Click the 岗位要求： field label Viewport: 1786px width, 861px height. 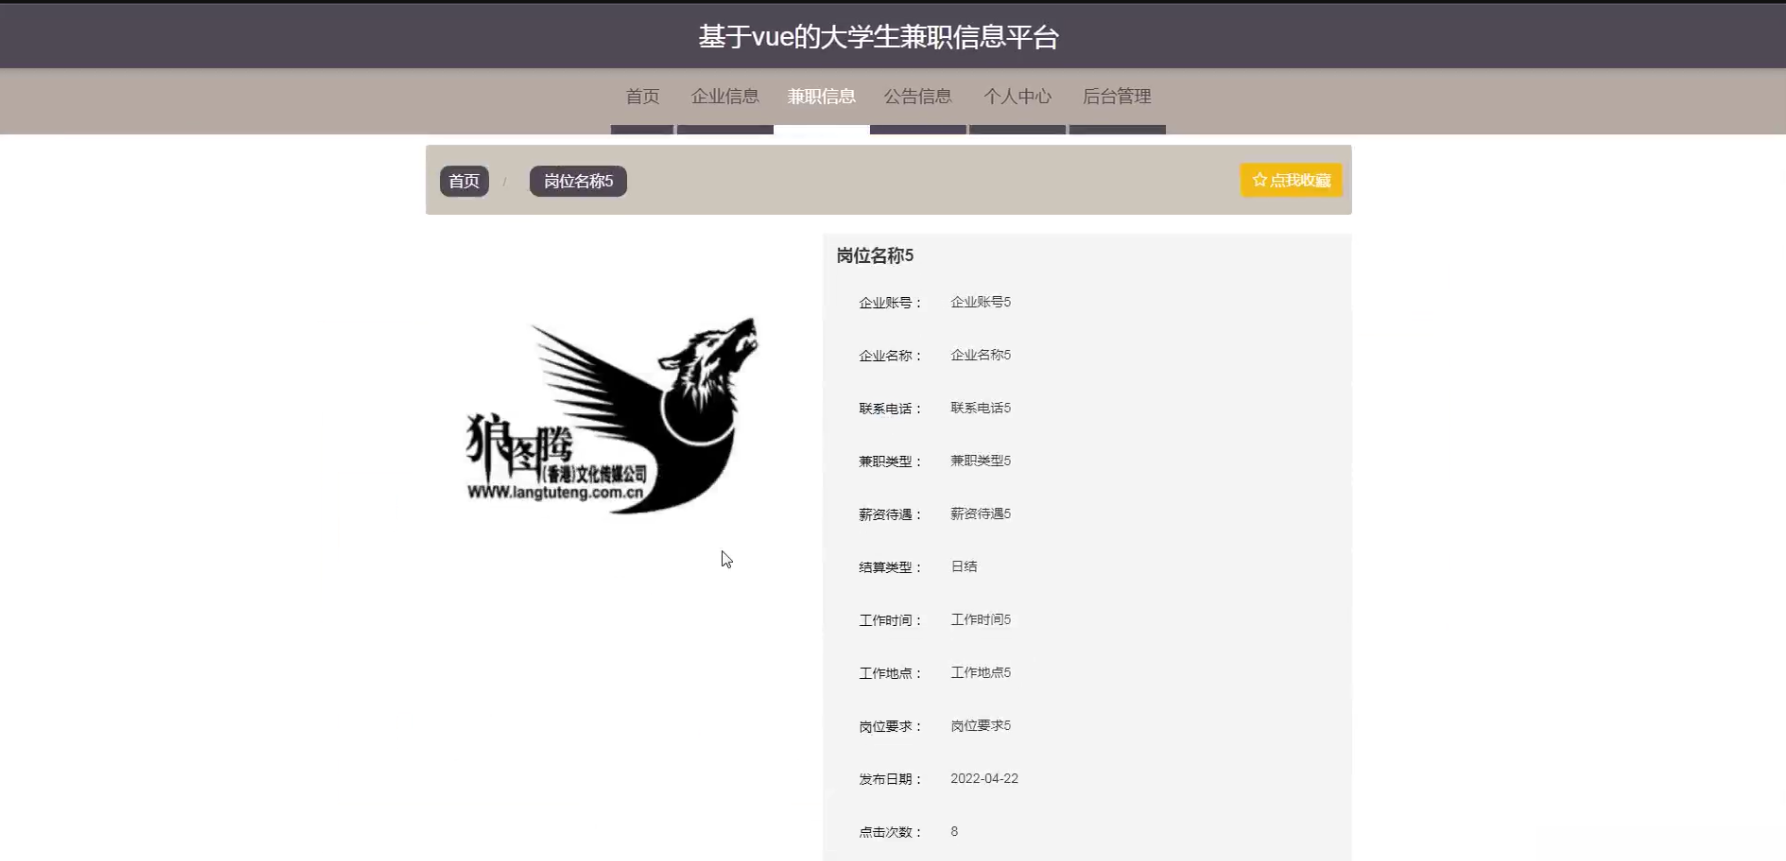coord(890,727)
